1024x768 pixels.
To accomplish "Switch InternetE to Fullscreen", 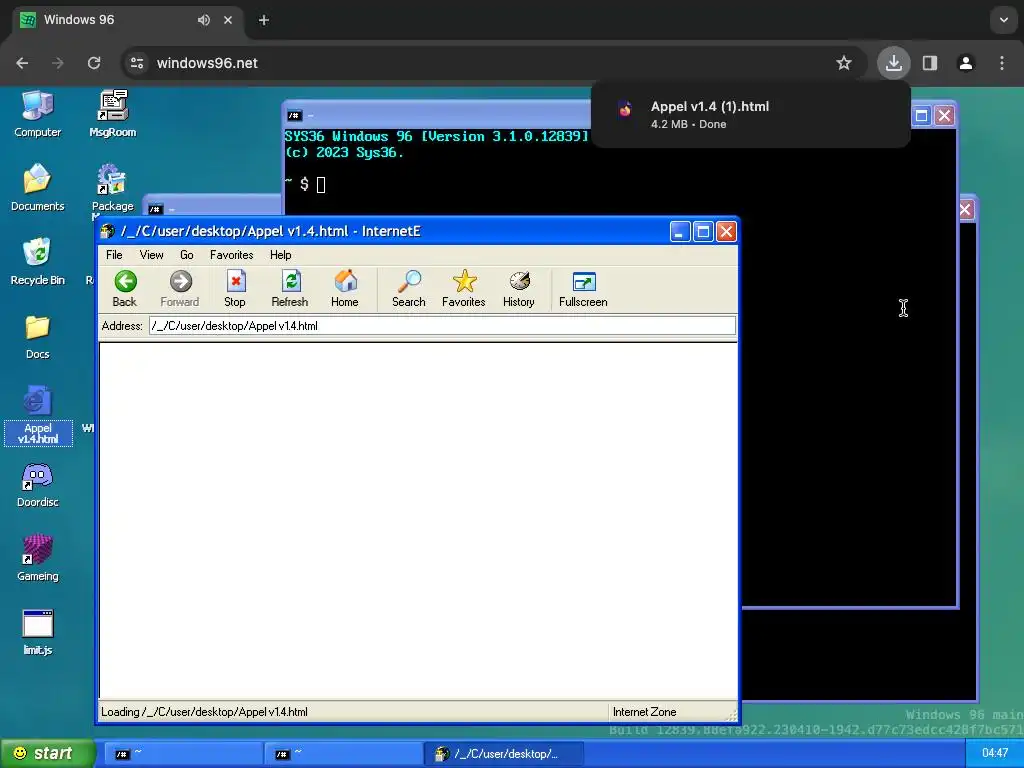I will click(583, 289).
